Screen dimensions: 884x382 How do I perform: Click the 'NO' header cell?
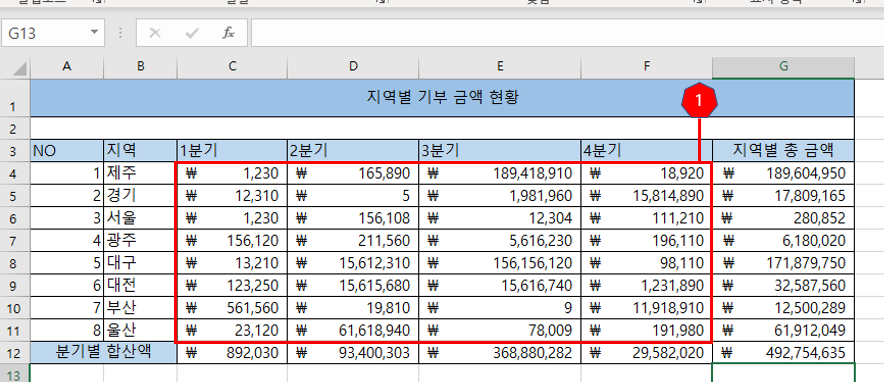pyautogui.click(x=67, y=151)
